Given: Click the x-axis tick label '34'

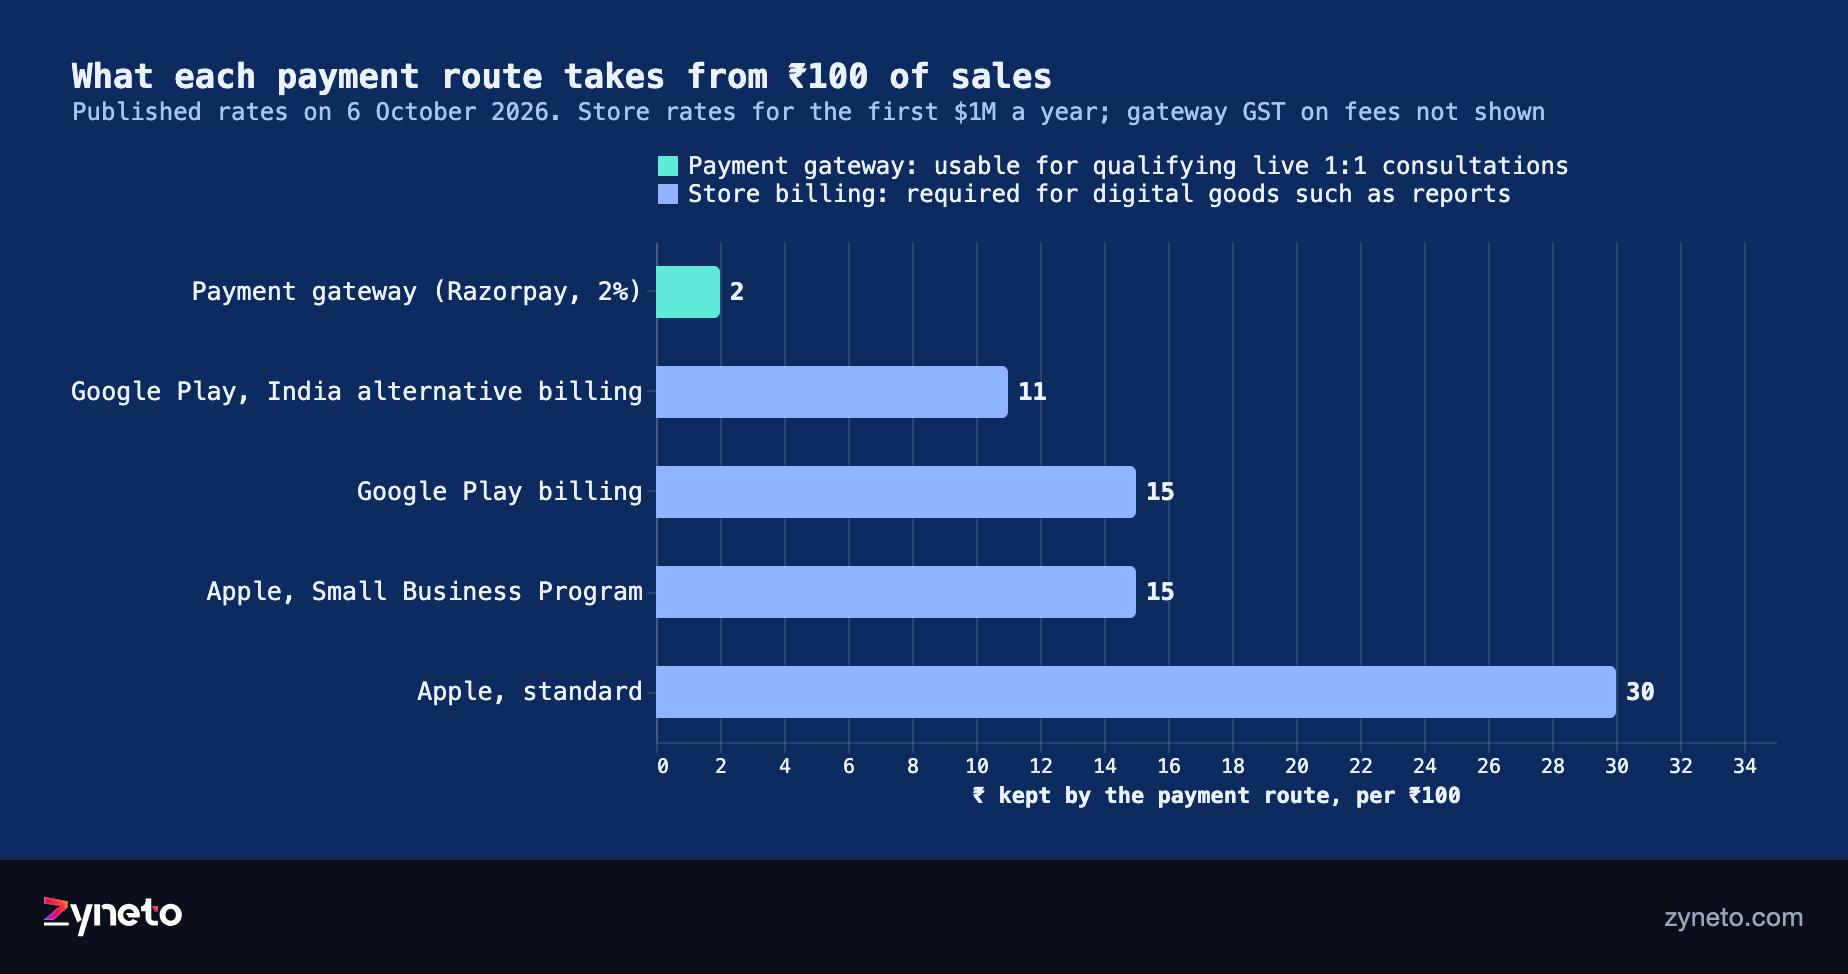Looking at the screenshot, I should pos(1745,766).
